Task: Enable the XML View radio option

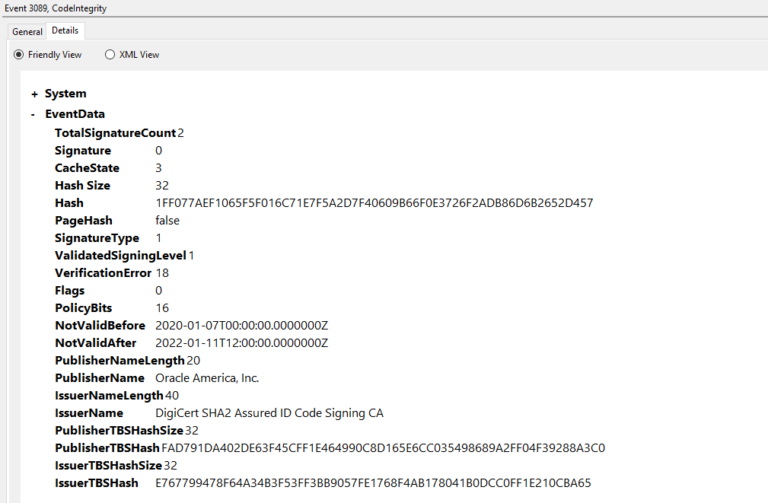Action: click(110, 55)
